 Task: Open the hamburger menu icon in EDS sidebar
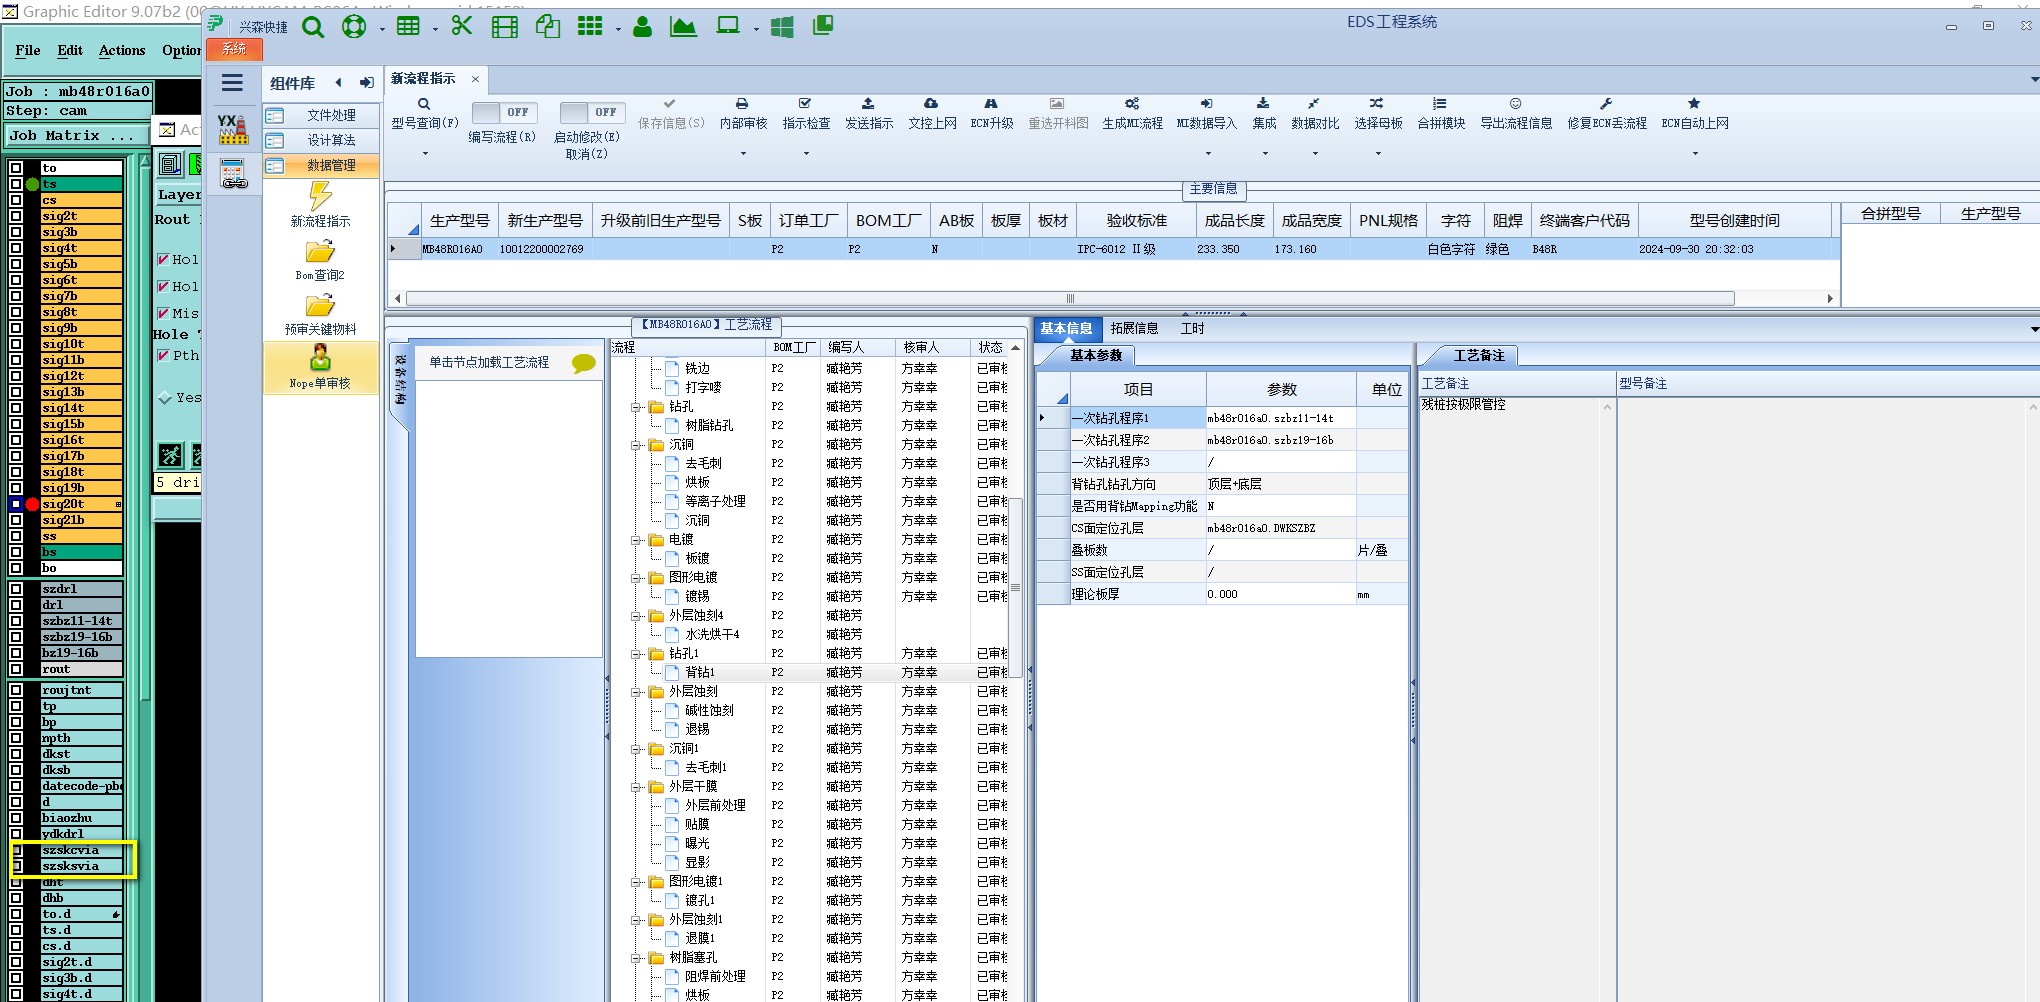pyautogui.click(x=232, y=83)
